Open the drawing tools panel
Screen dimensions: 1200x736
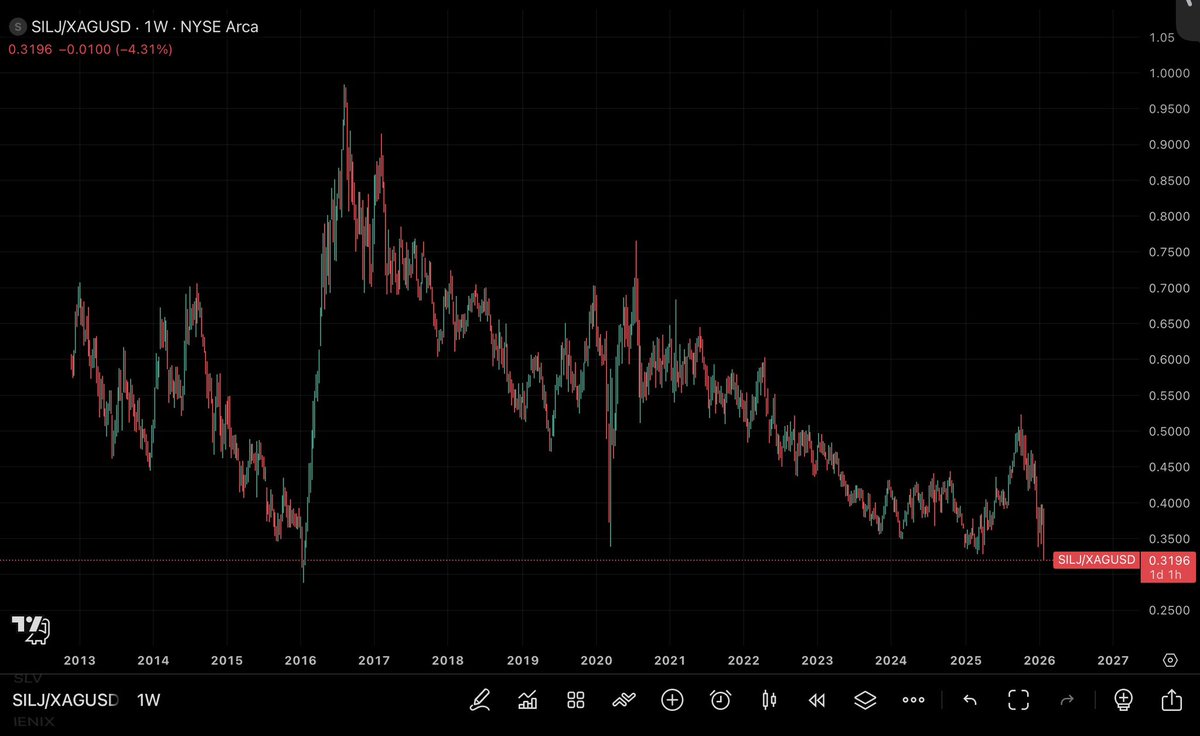[x=480, y=700]
